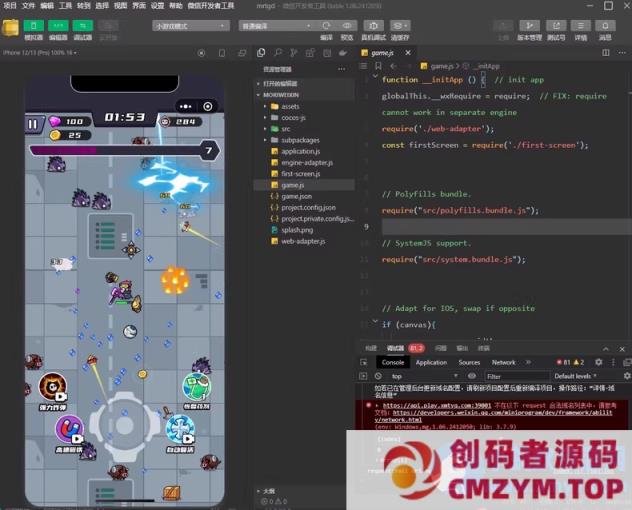Detach the simulator into separate window

[x=242, y=53]
